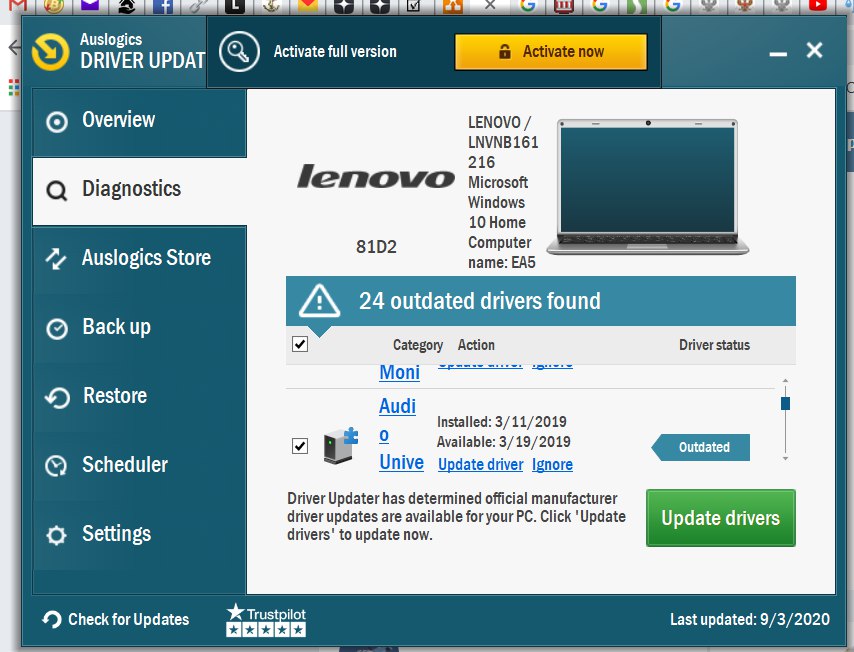The height and width of the screenshot is (652, 854).
Task: Click the Lenovo logo
Action: [376, 177]
